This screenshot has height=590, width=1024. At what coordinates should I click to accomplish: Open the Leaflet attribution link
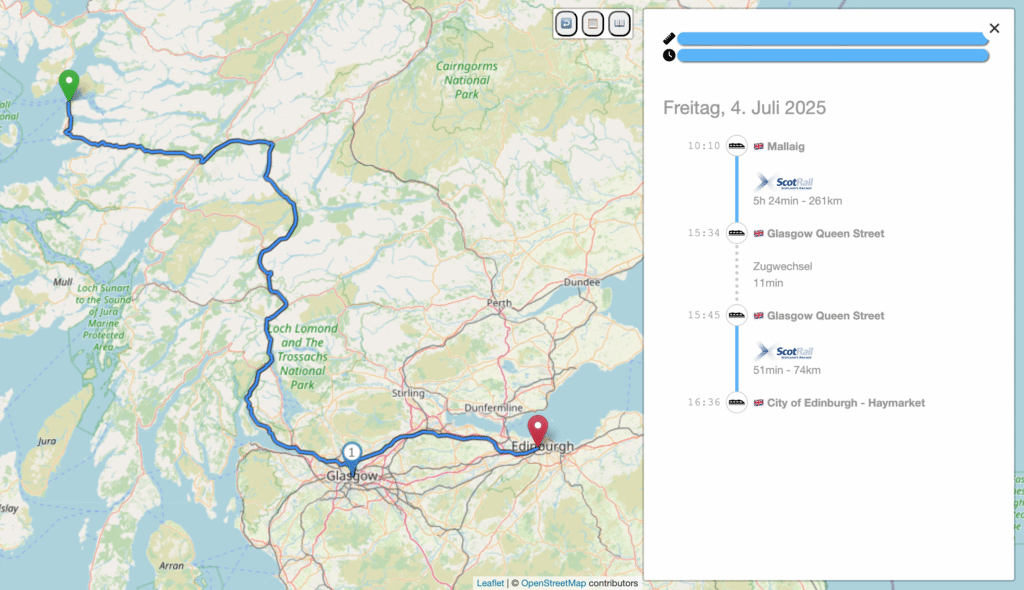[x=490, y=582]
